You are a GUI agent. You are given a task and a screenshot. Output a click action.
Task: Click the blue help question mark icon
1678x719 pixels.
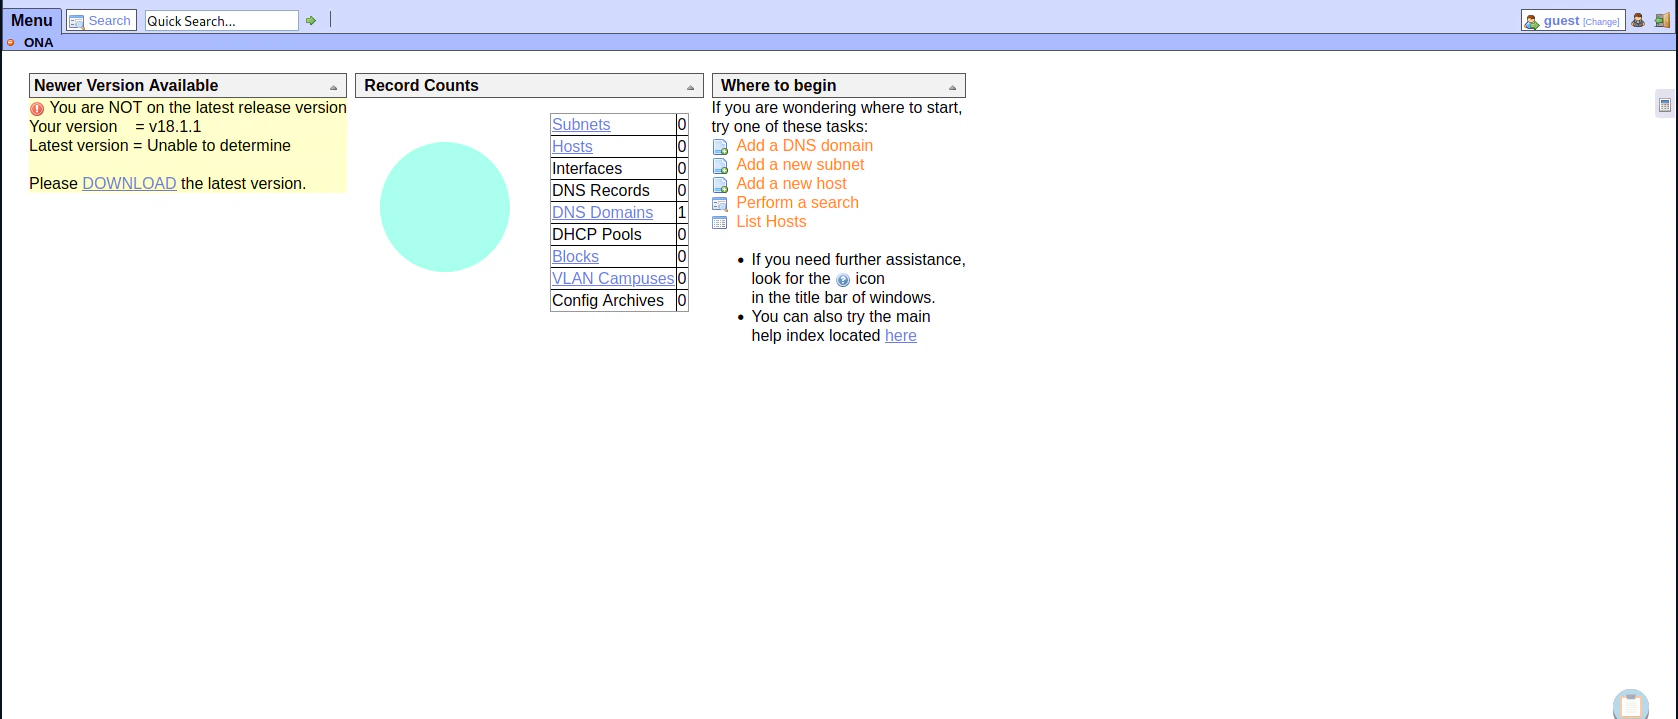(x=843, y=280)
